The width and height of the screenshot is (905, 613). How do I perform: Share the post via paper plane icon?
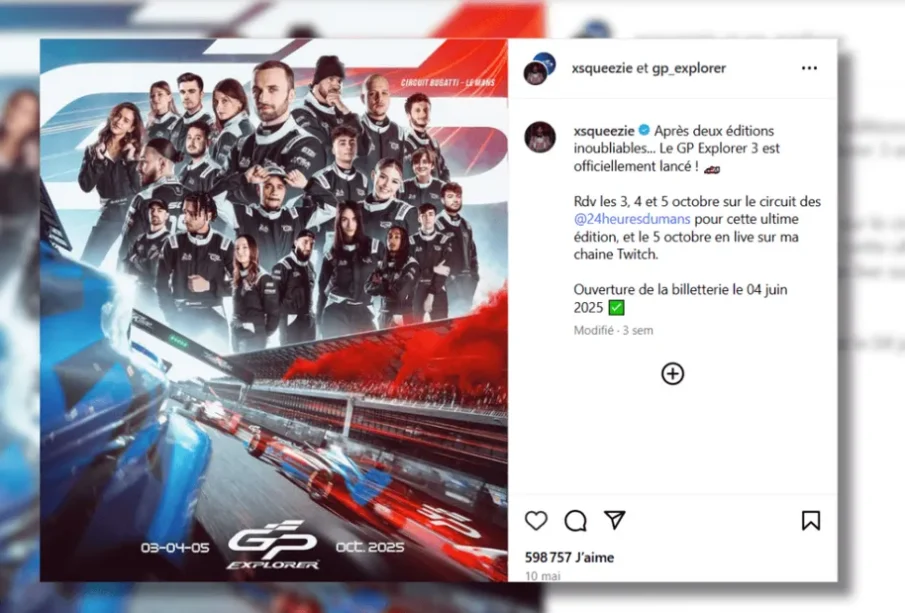point(615,520)
